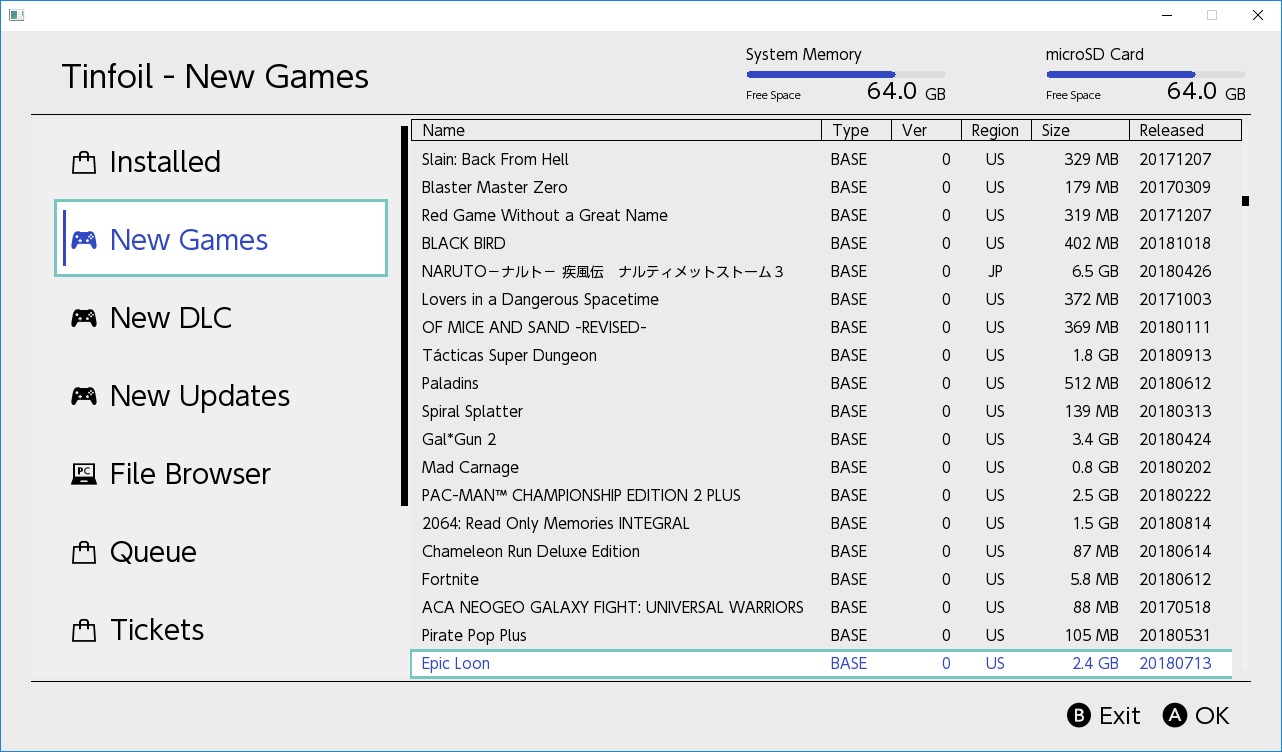Click the 512 MB Paladins size
1282x752 pixels.
pos(1091,383)
